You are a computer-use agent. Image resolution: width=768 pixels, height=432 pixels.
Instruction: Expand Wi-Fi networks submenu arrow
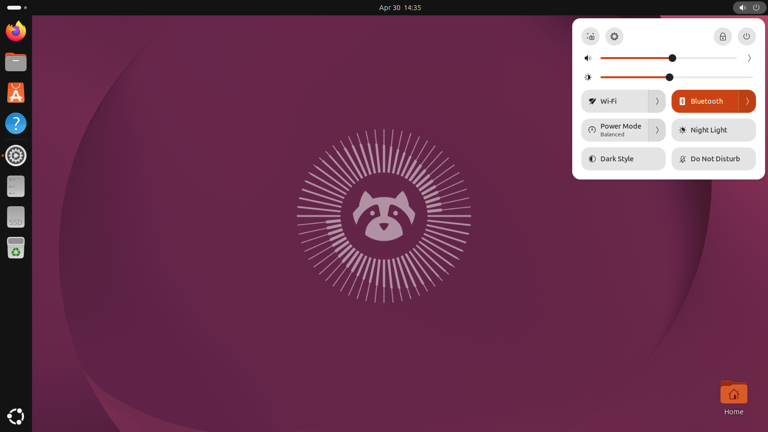[x=657, y=101]
